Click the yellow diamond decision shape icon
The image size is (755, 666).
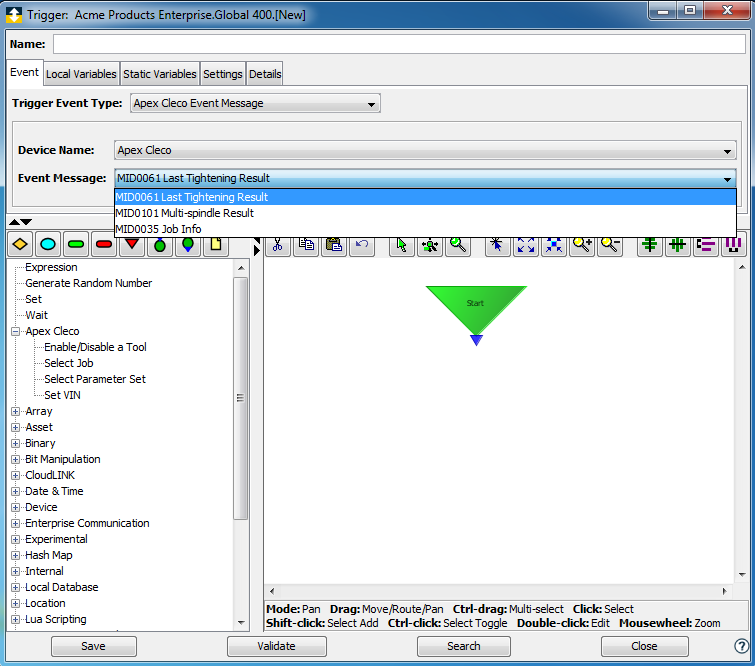pos(20,245)
